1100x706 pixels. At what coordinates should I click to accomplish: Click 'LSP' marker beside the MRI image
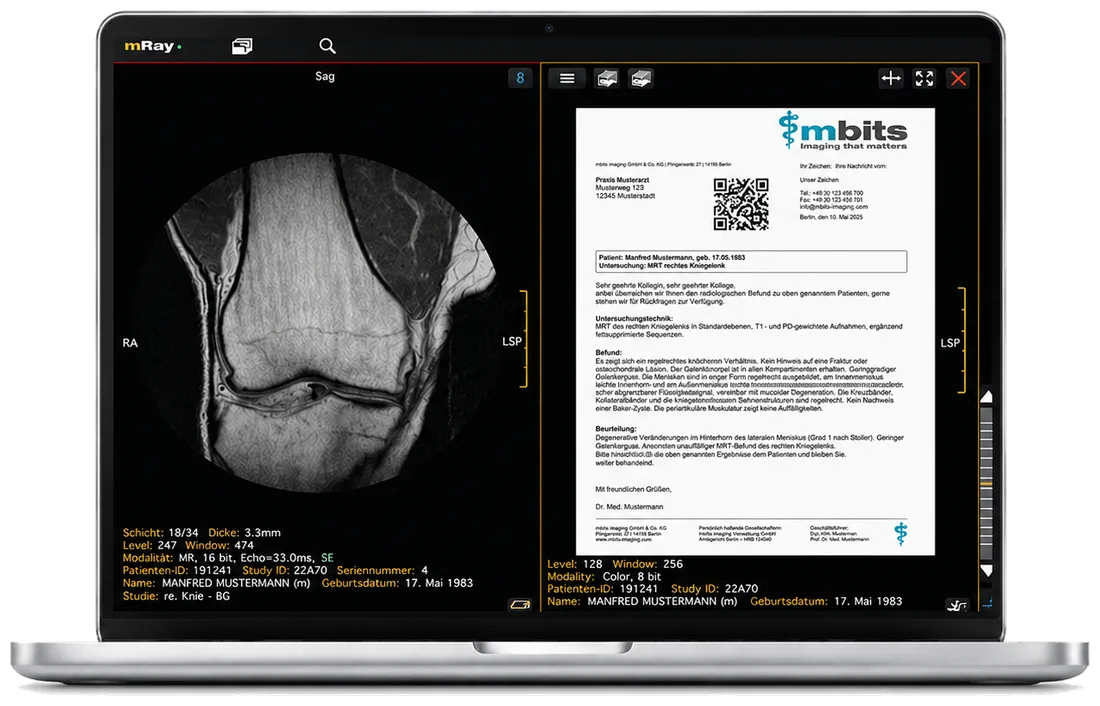[x=512, y=342]
